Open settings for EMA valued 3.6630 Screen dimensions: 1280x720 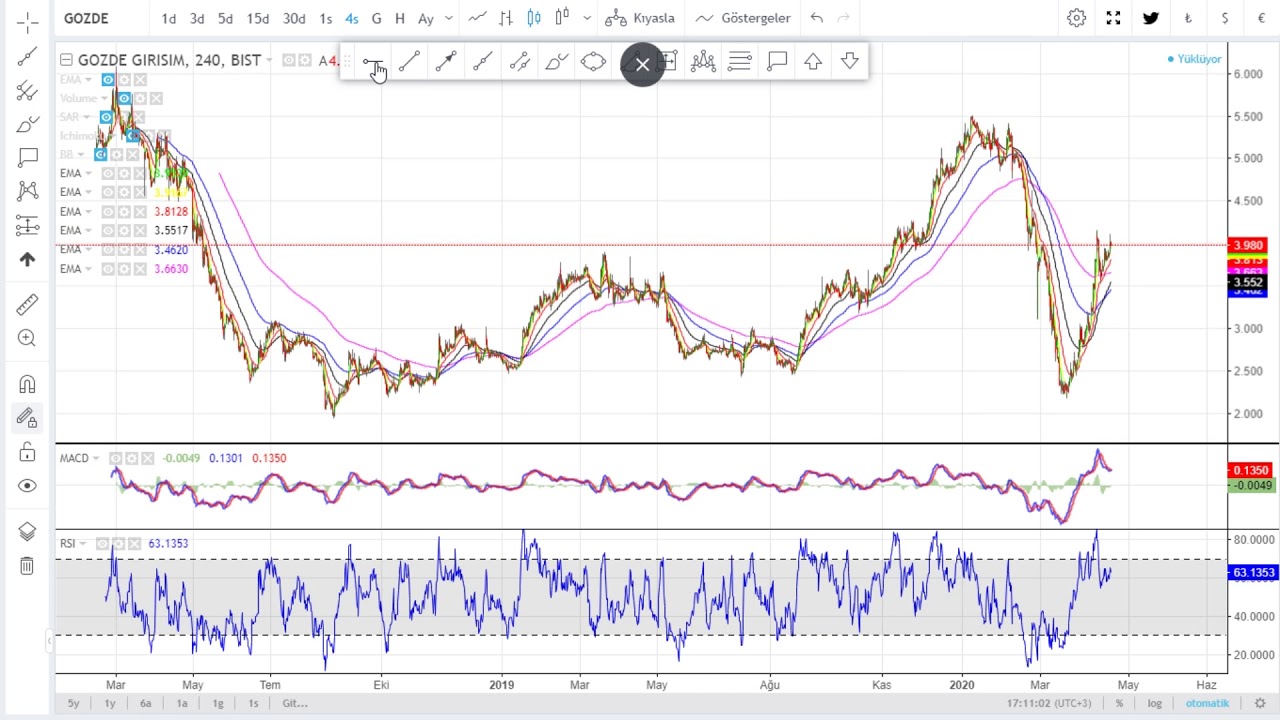(124, 269)
